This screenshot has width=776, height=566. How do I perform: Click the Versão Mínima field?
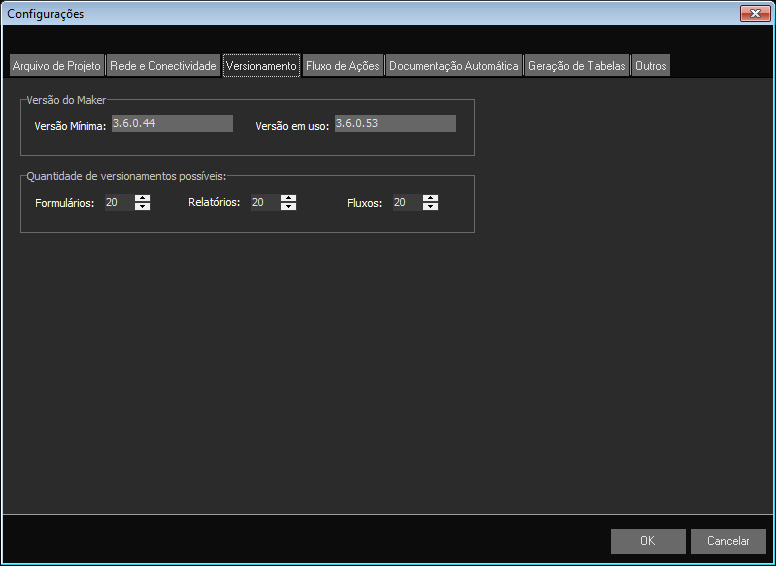point(171,124)
